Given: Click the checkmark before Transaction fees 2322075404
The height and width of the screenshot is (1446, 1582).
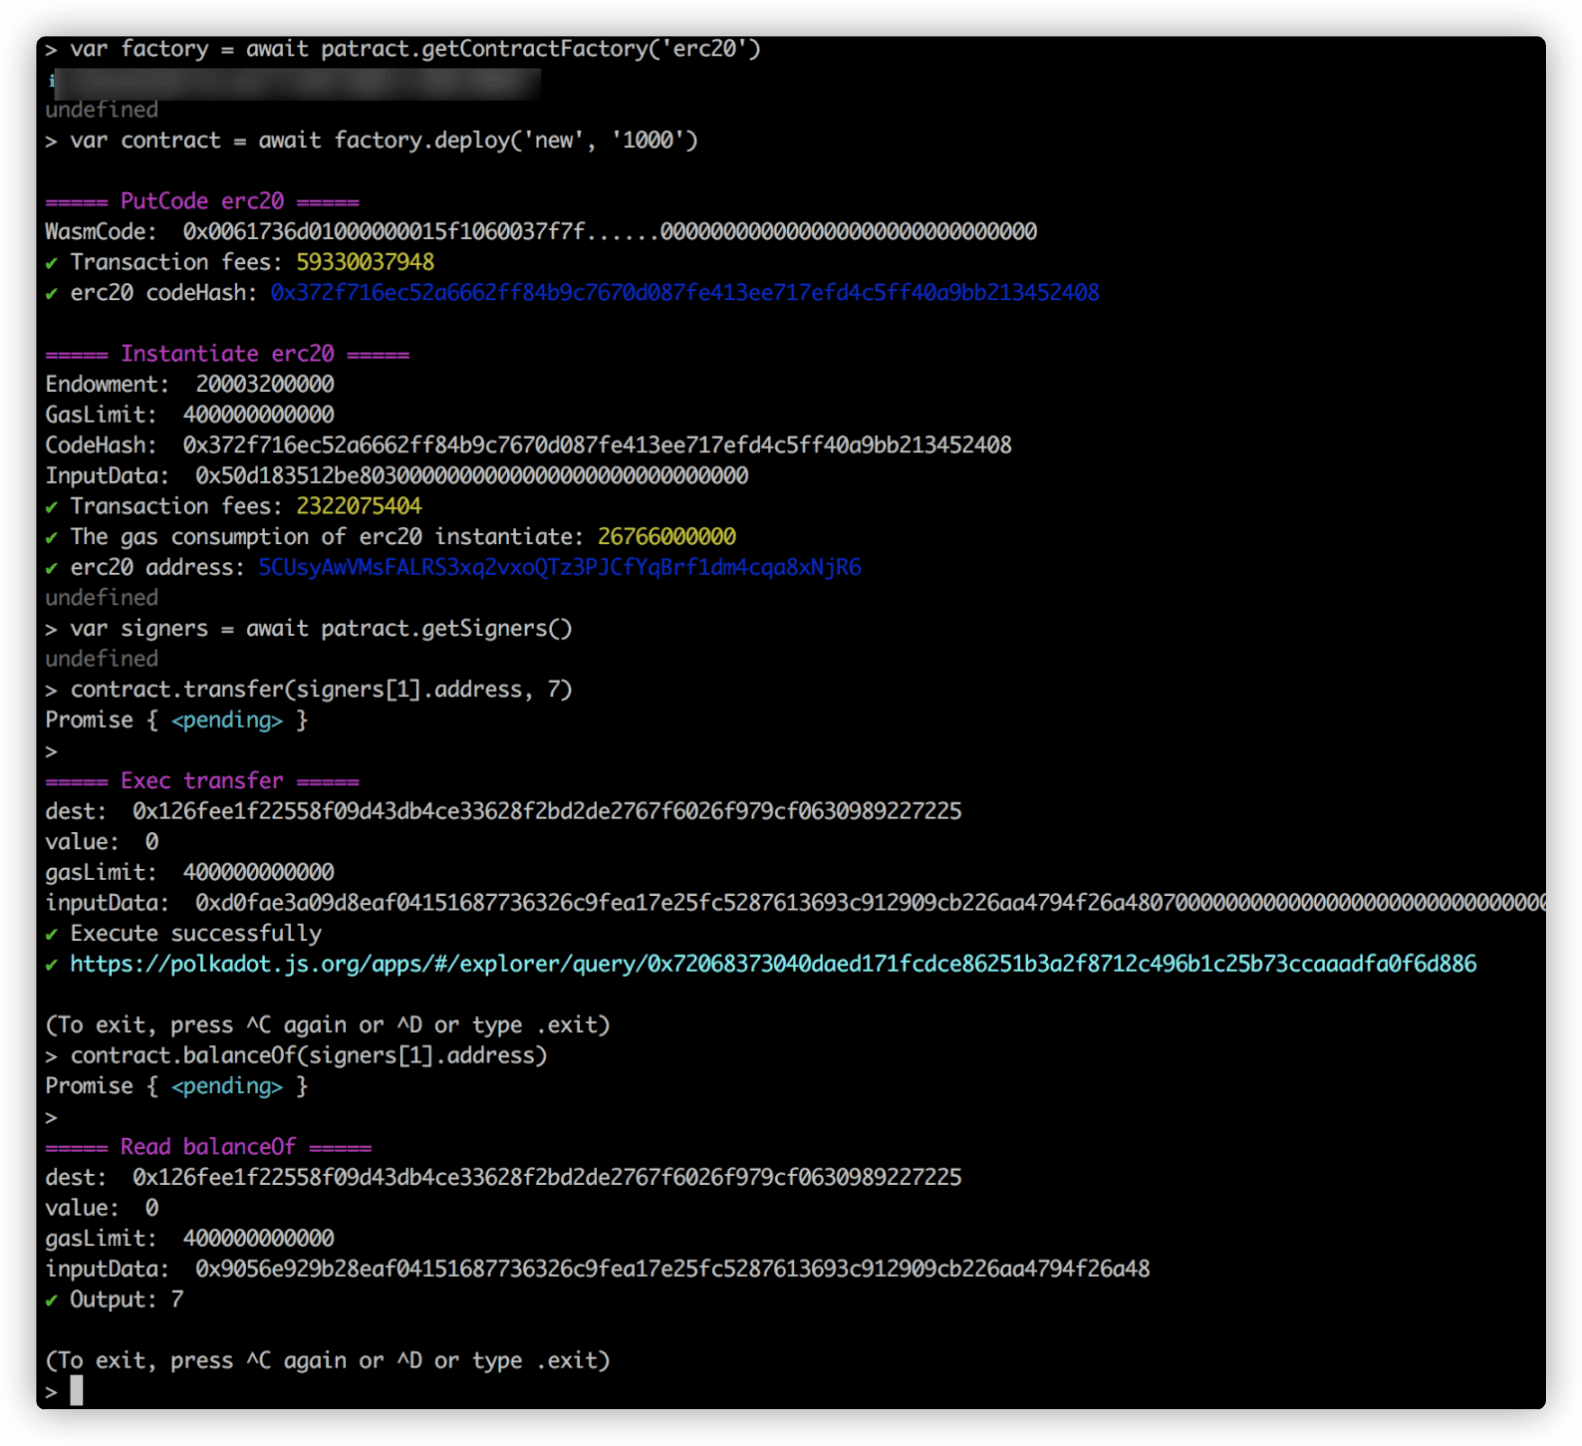Looking at the screenshot, I should pyautogui.click(x=51, y=507).
